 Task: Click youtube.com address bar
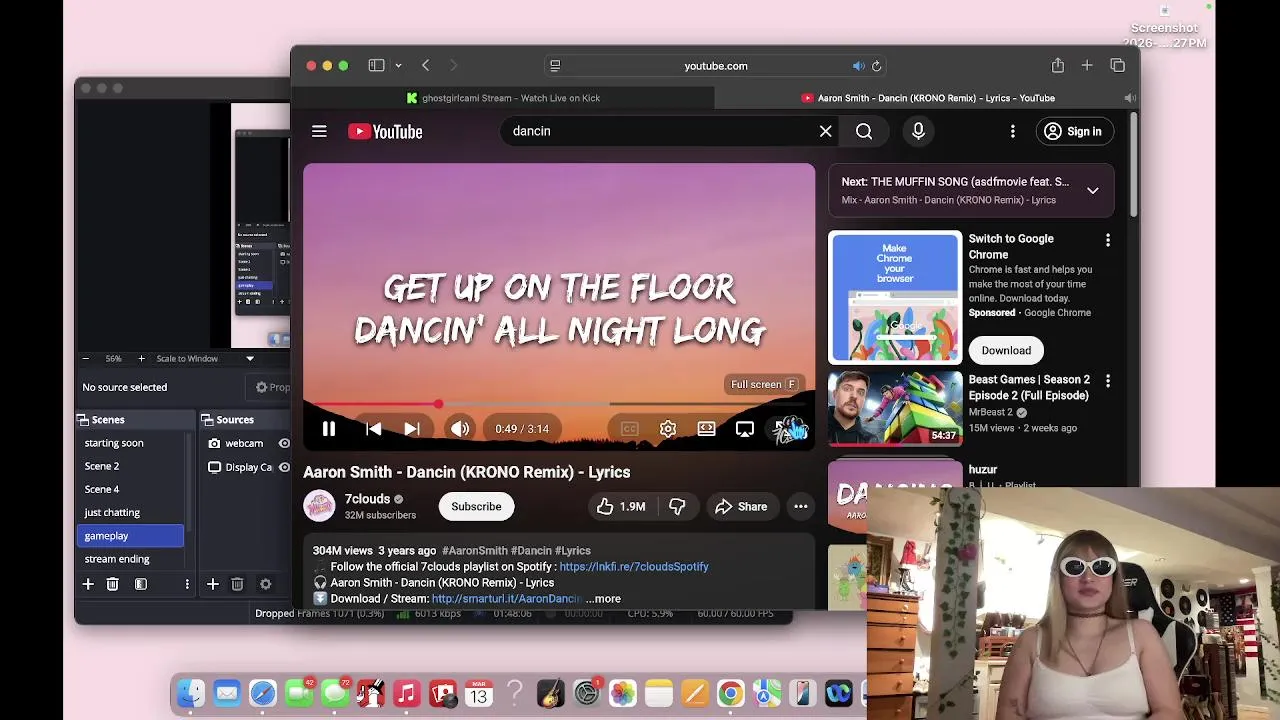[715, 66]
